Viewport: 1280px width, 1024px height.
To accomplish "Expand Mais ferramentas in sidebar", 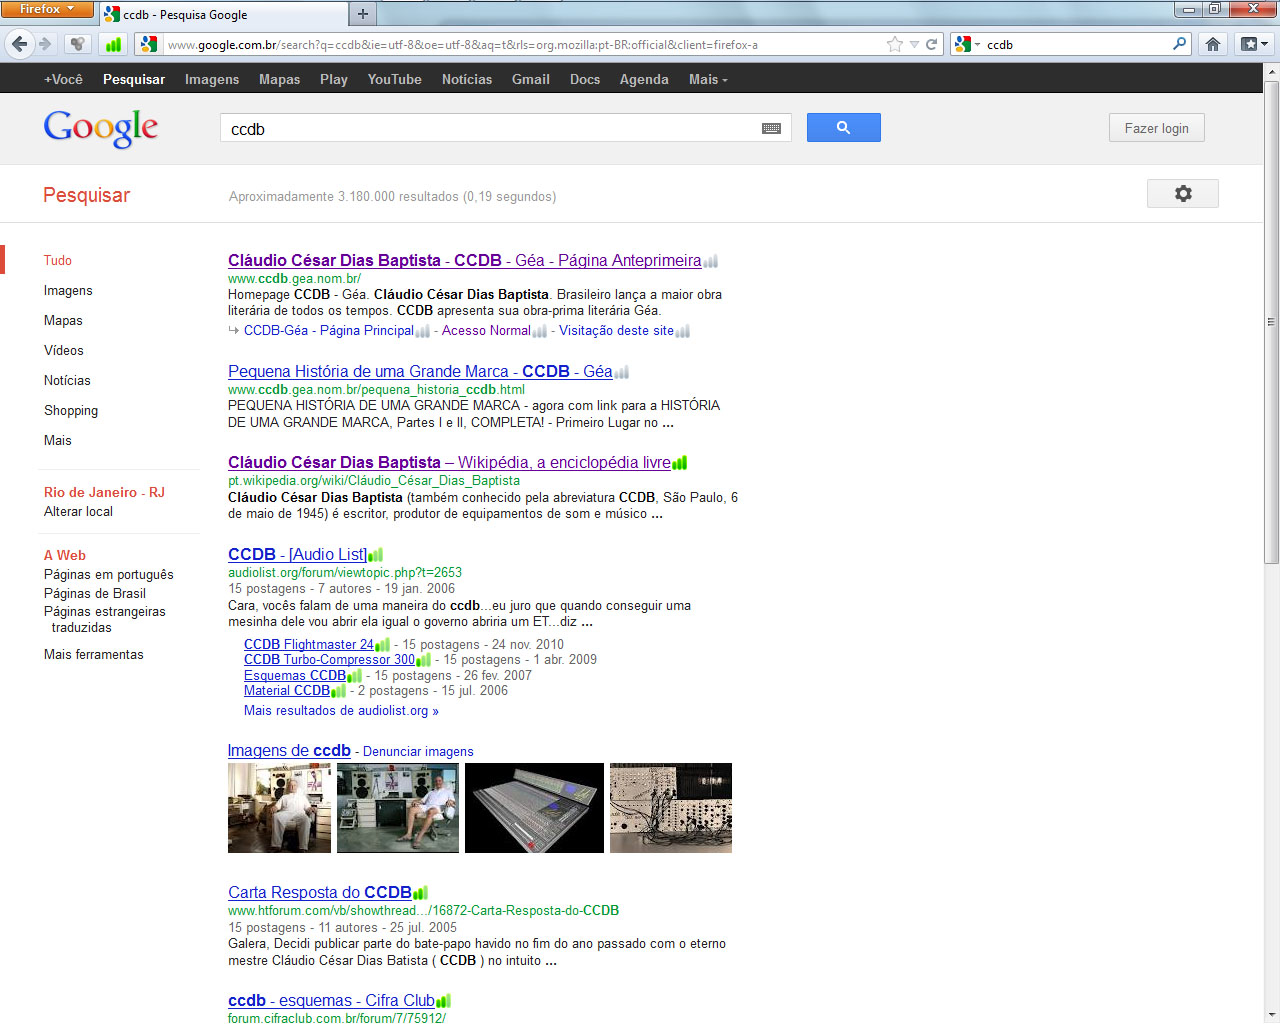I will pyautogui.click(x=94, y=654).
